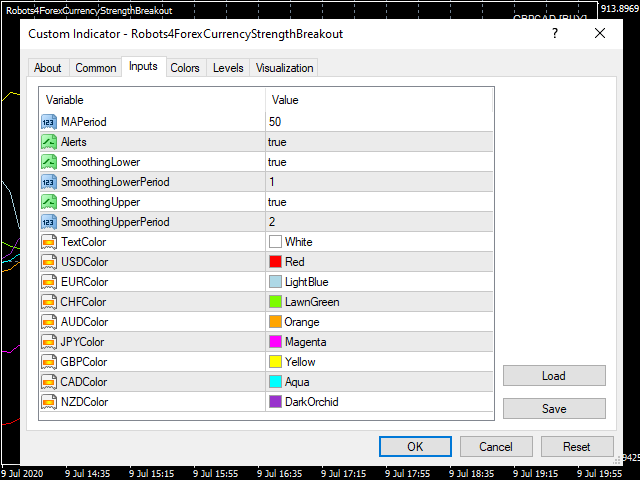Click the TextColor color type icon
Viewport: 640px width, 480px height.
48,242
